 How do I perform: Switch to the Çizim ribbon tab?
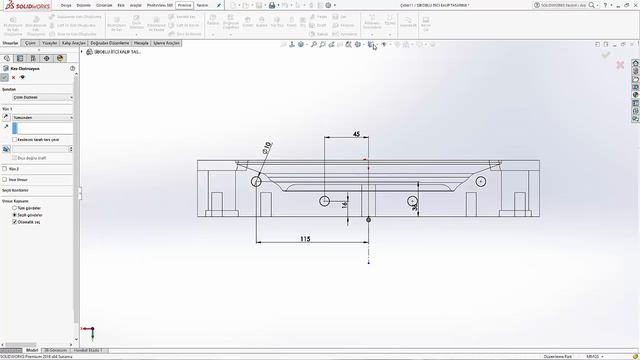[30, 43]
